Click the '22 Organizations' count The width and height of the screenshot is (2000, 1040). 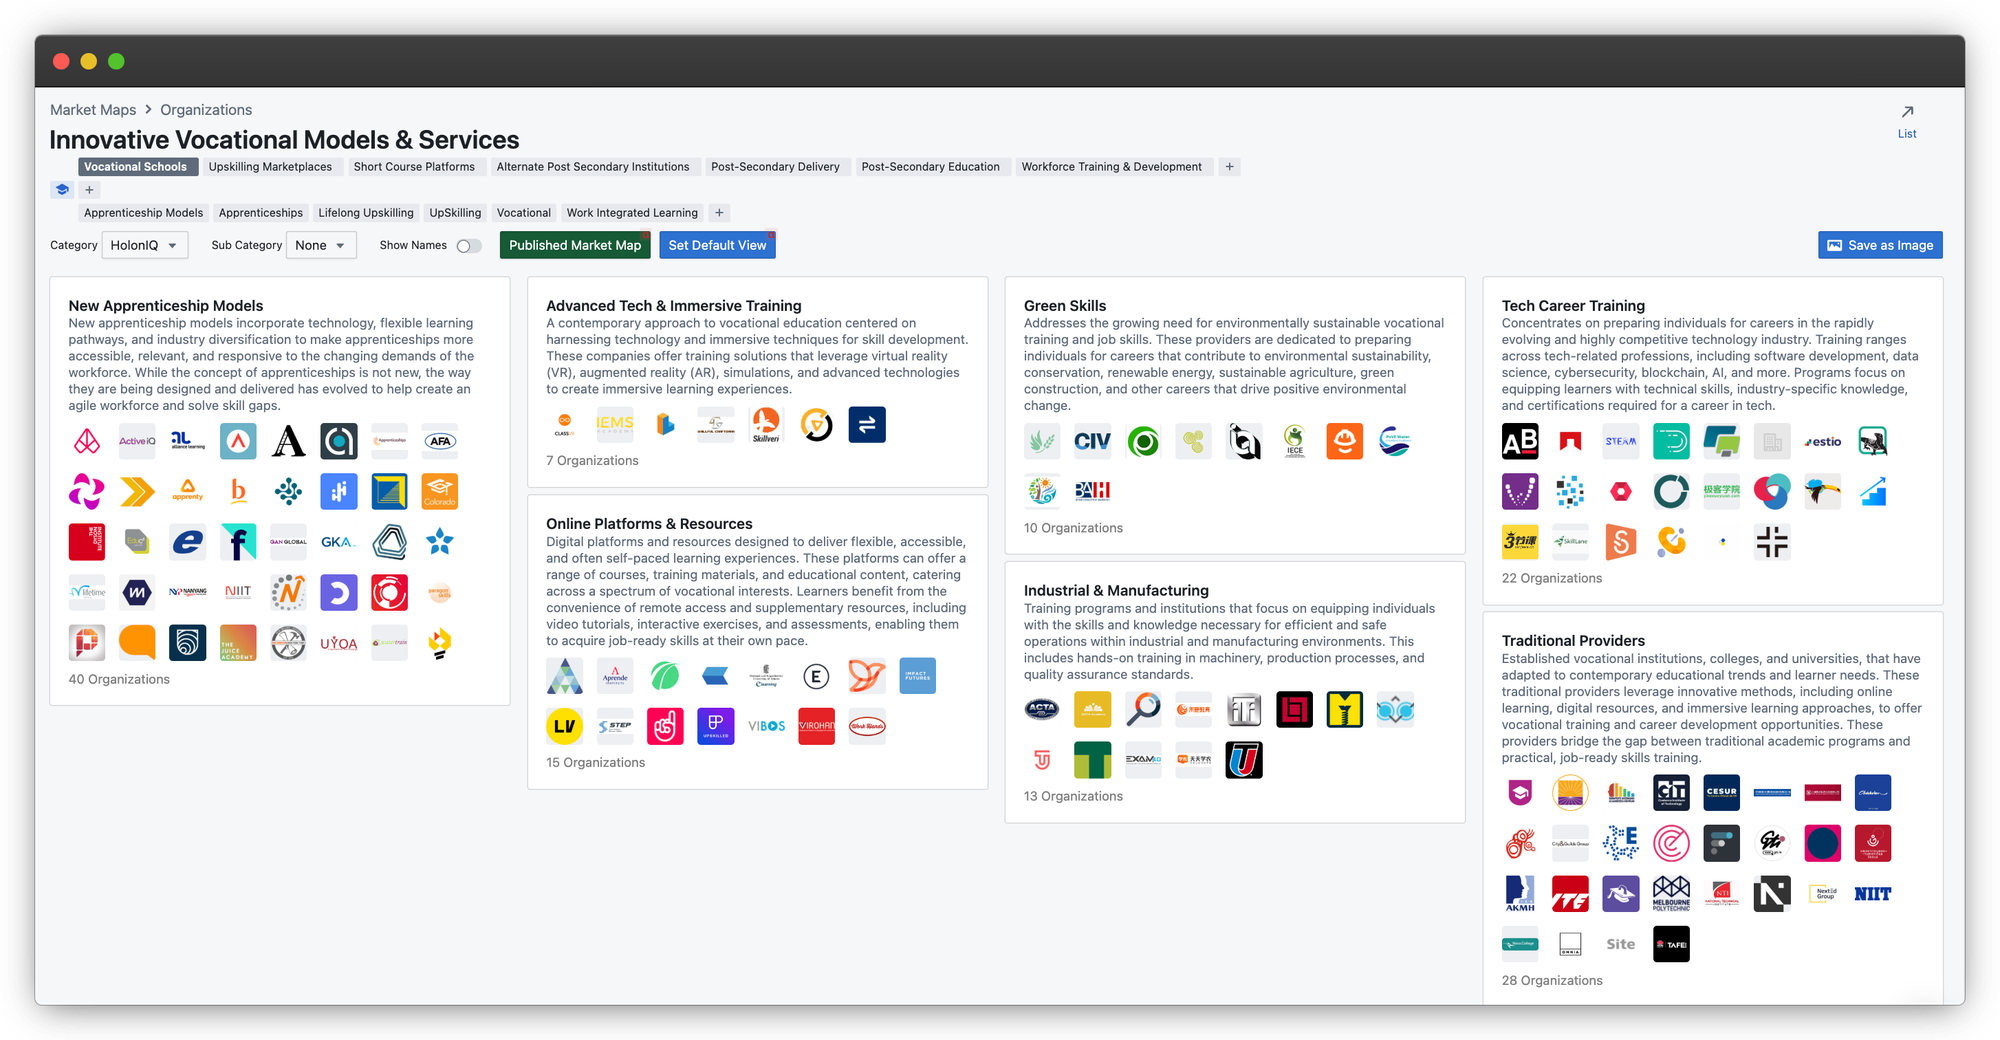point(1552,578)
